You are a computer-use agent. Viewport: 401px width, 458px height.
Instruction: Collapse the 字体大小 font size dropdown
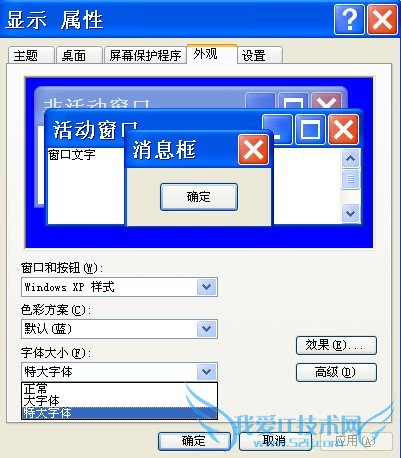coord(207,371)
